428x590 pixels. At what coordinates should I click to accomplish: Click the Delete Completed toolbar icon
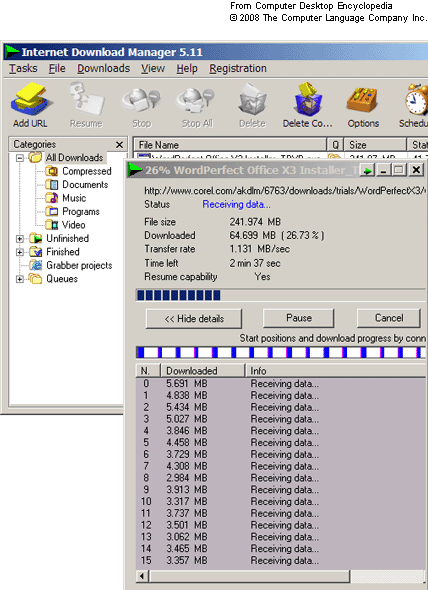tap(308, 99)
